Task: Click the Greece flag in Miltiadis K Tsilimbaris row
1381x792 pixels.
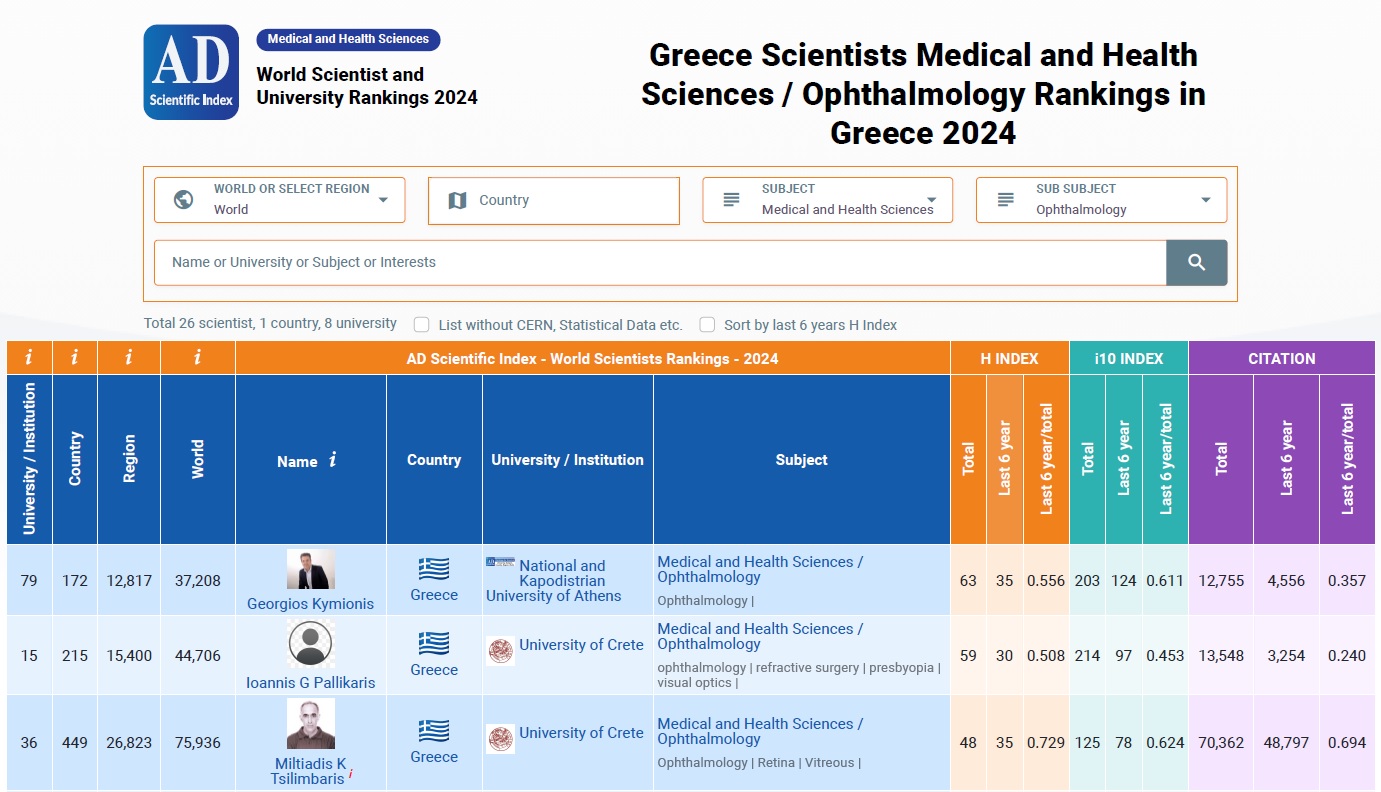Action: point(434,731)
